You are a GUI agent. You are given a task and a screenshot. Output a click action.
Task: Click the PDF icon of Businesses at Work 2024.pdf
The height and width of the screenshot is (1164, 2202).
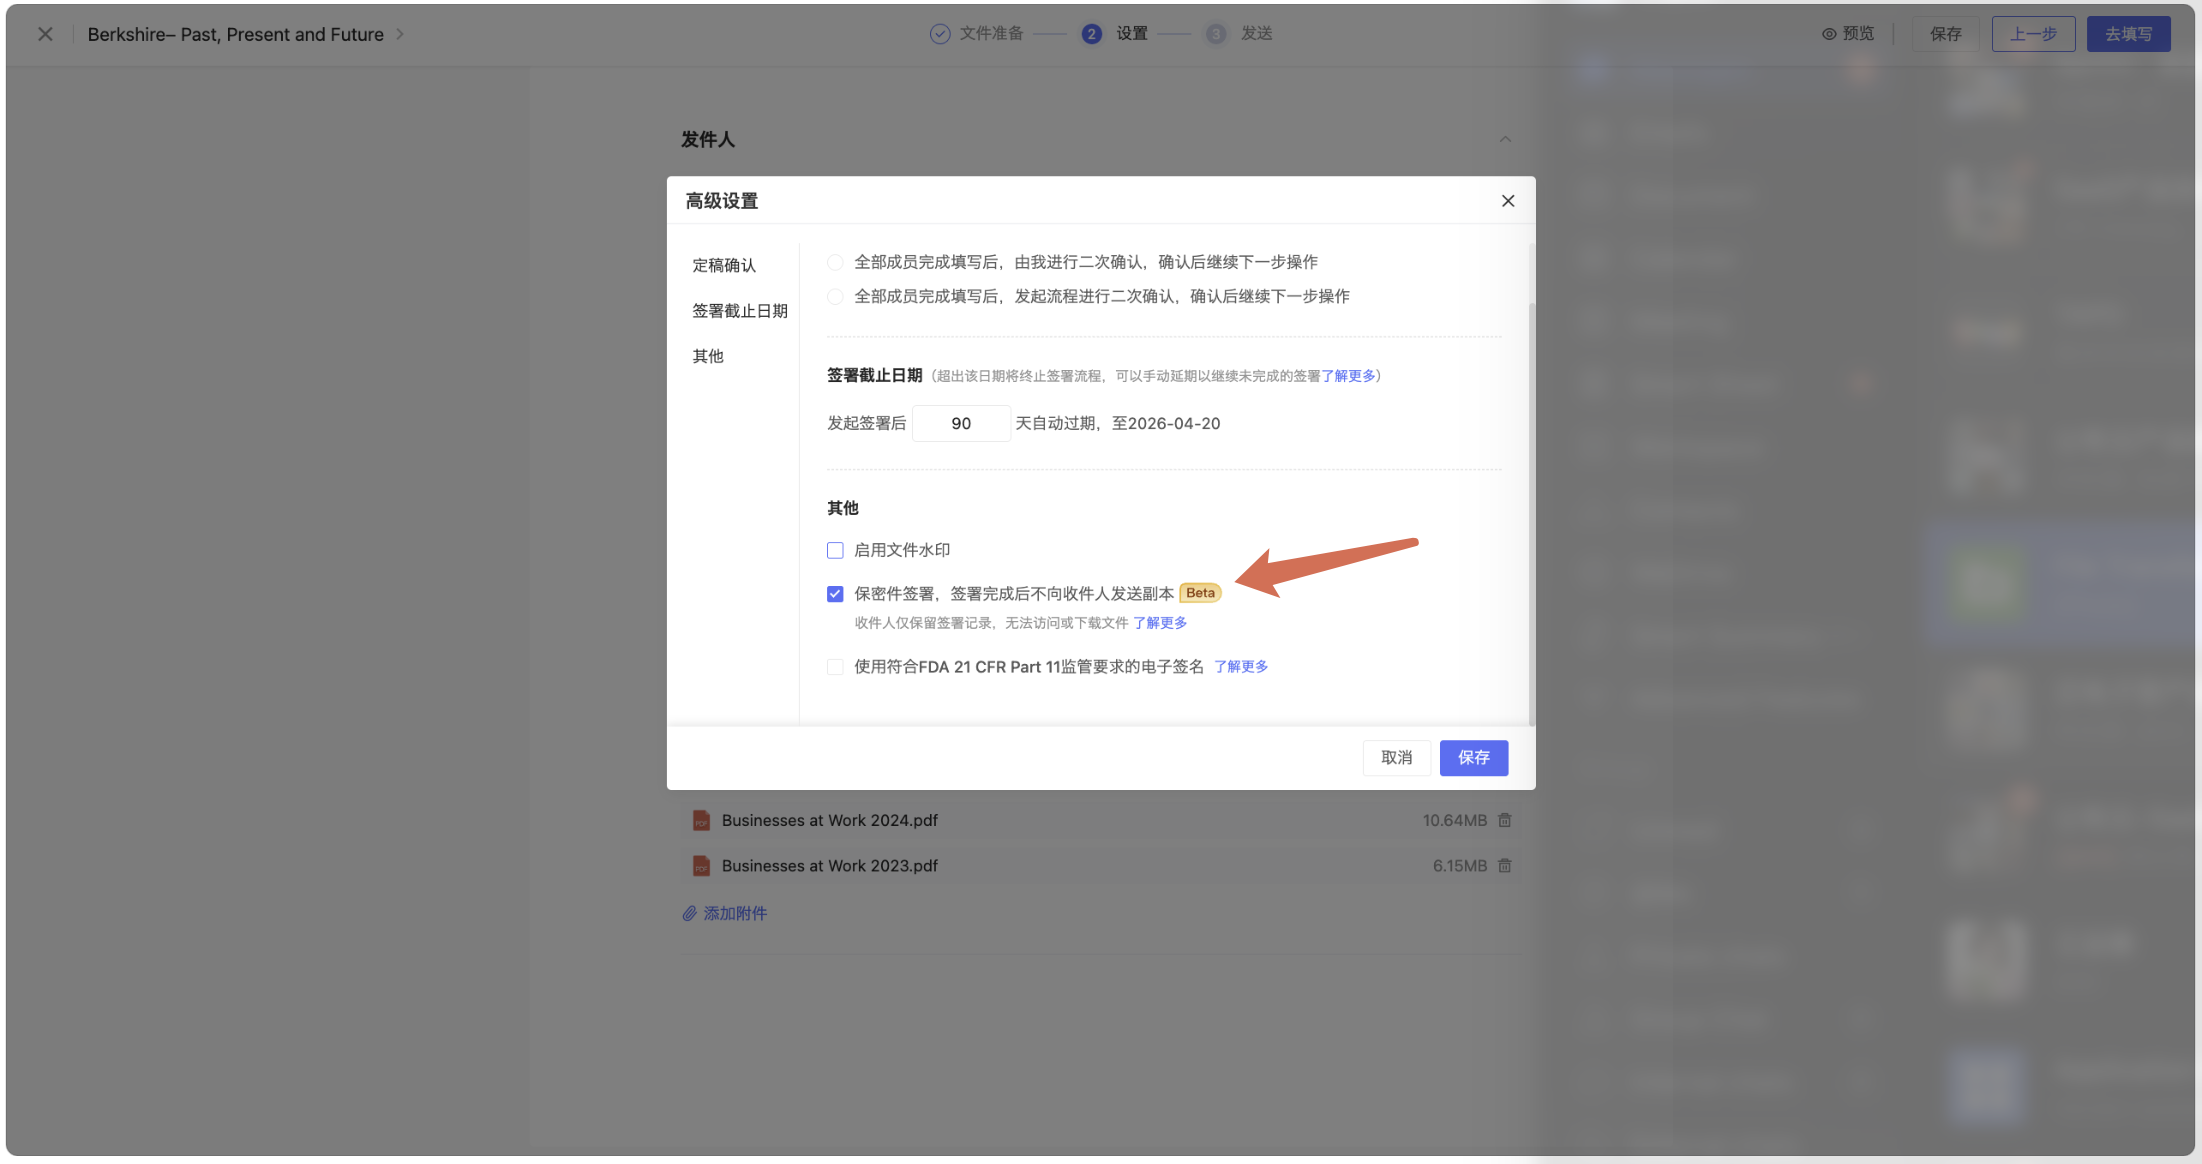pyautogui.click(x=701, y=821)
